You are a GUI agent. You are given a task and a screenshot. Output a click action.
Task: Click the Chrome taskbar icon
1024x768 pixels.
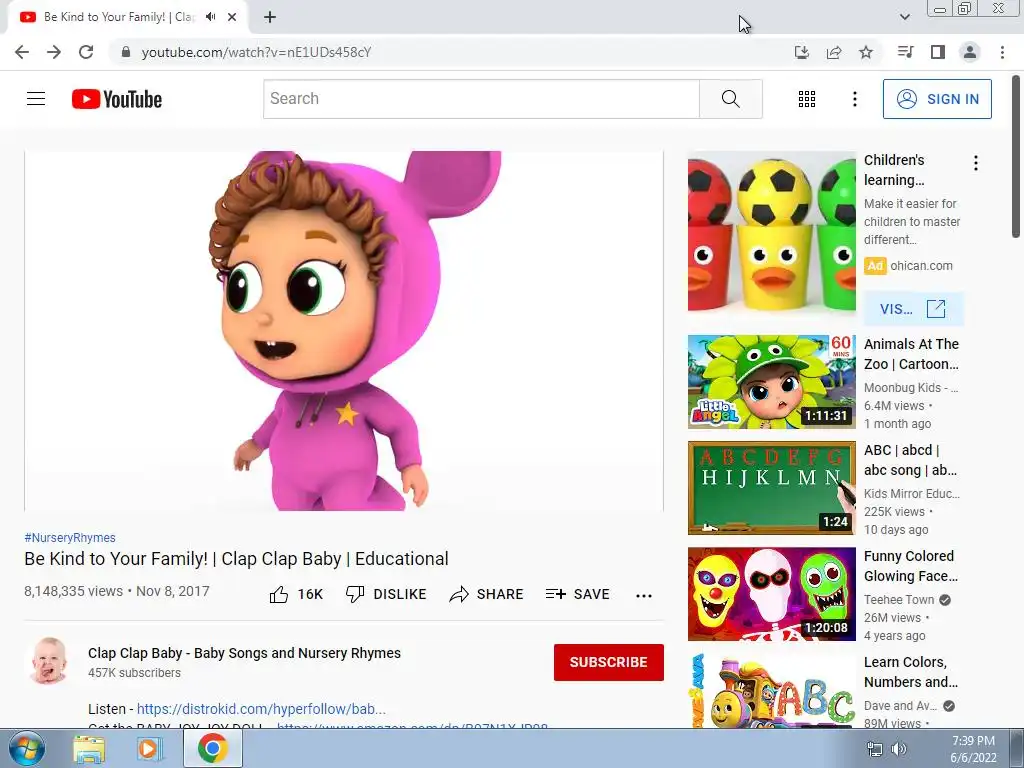pos(212,748)
